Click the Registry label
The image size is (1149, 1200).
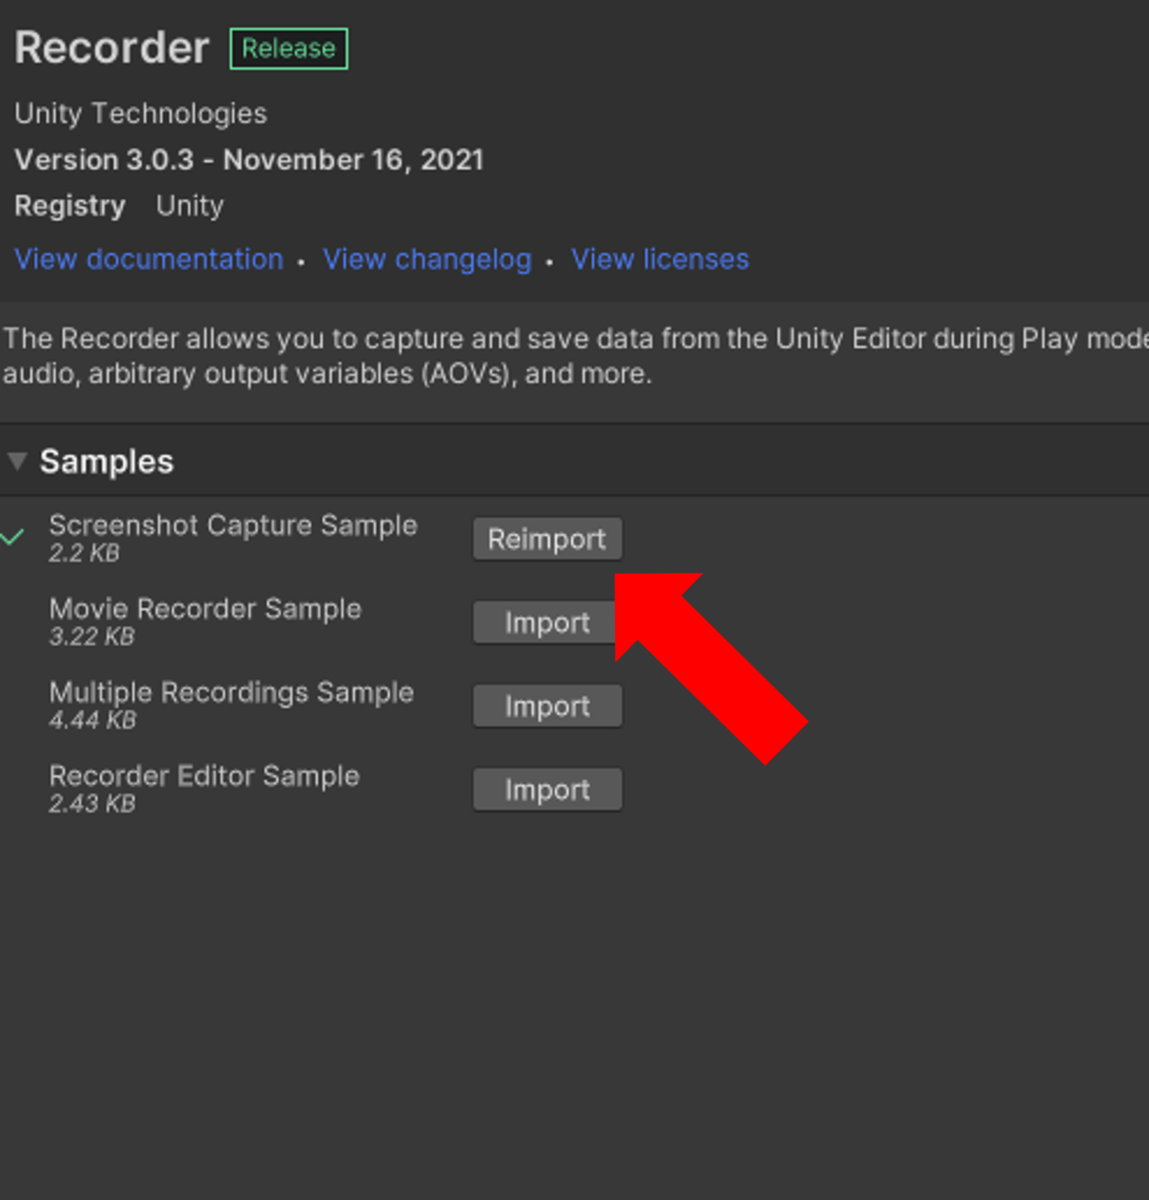click(x=70, y=206)
